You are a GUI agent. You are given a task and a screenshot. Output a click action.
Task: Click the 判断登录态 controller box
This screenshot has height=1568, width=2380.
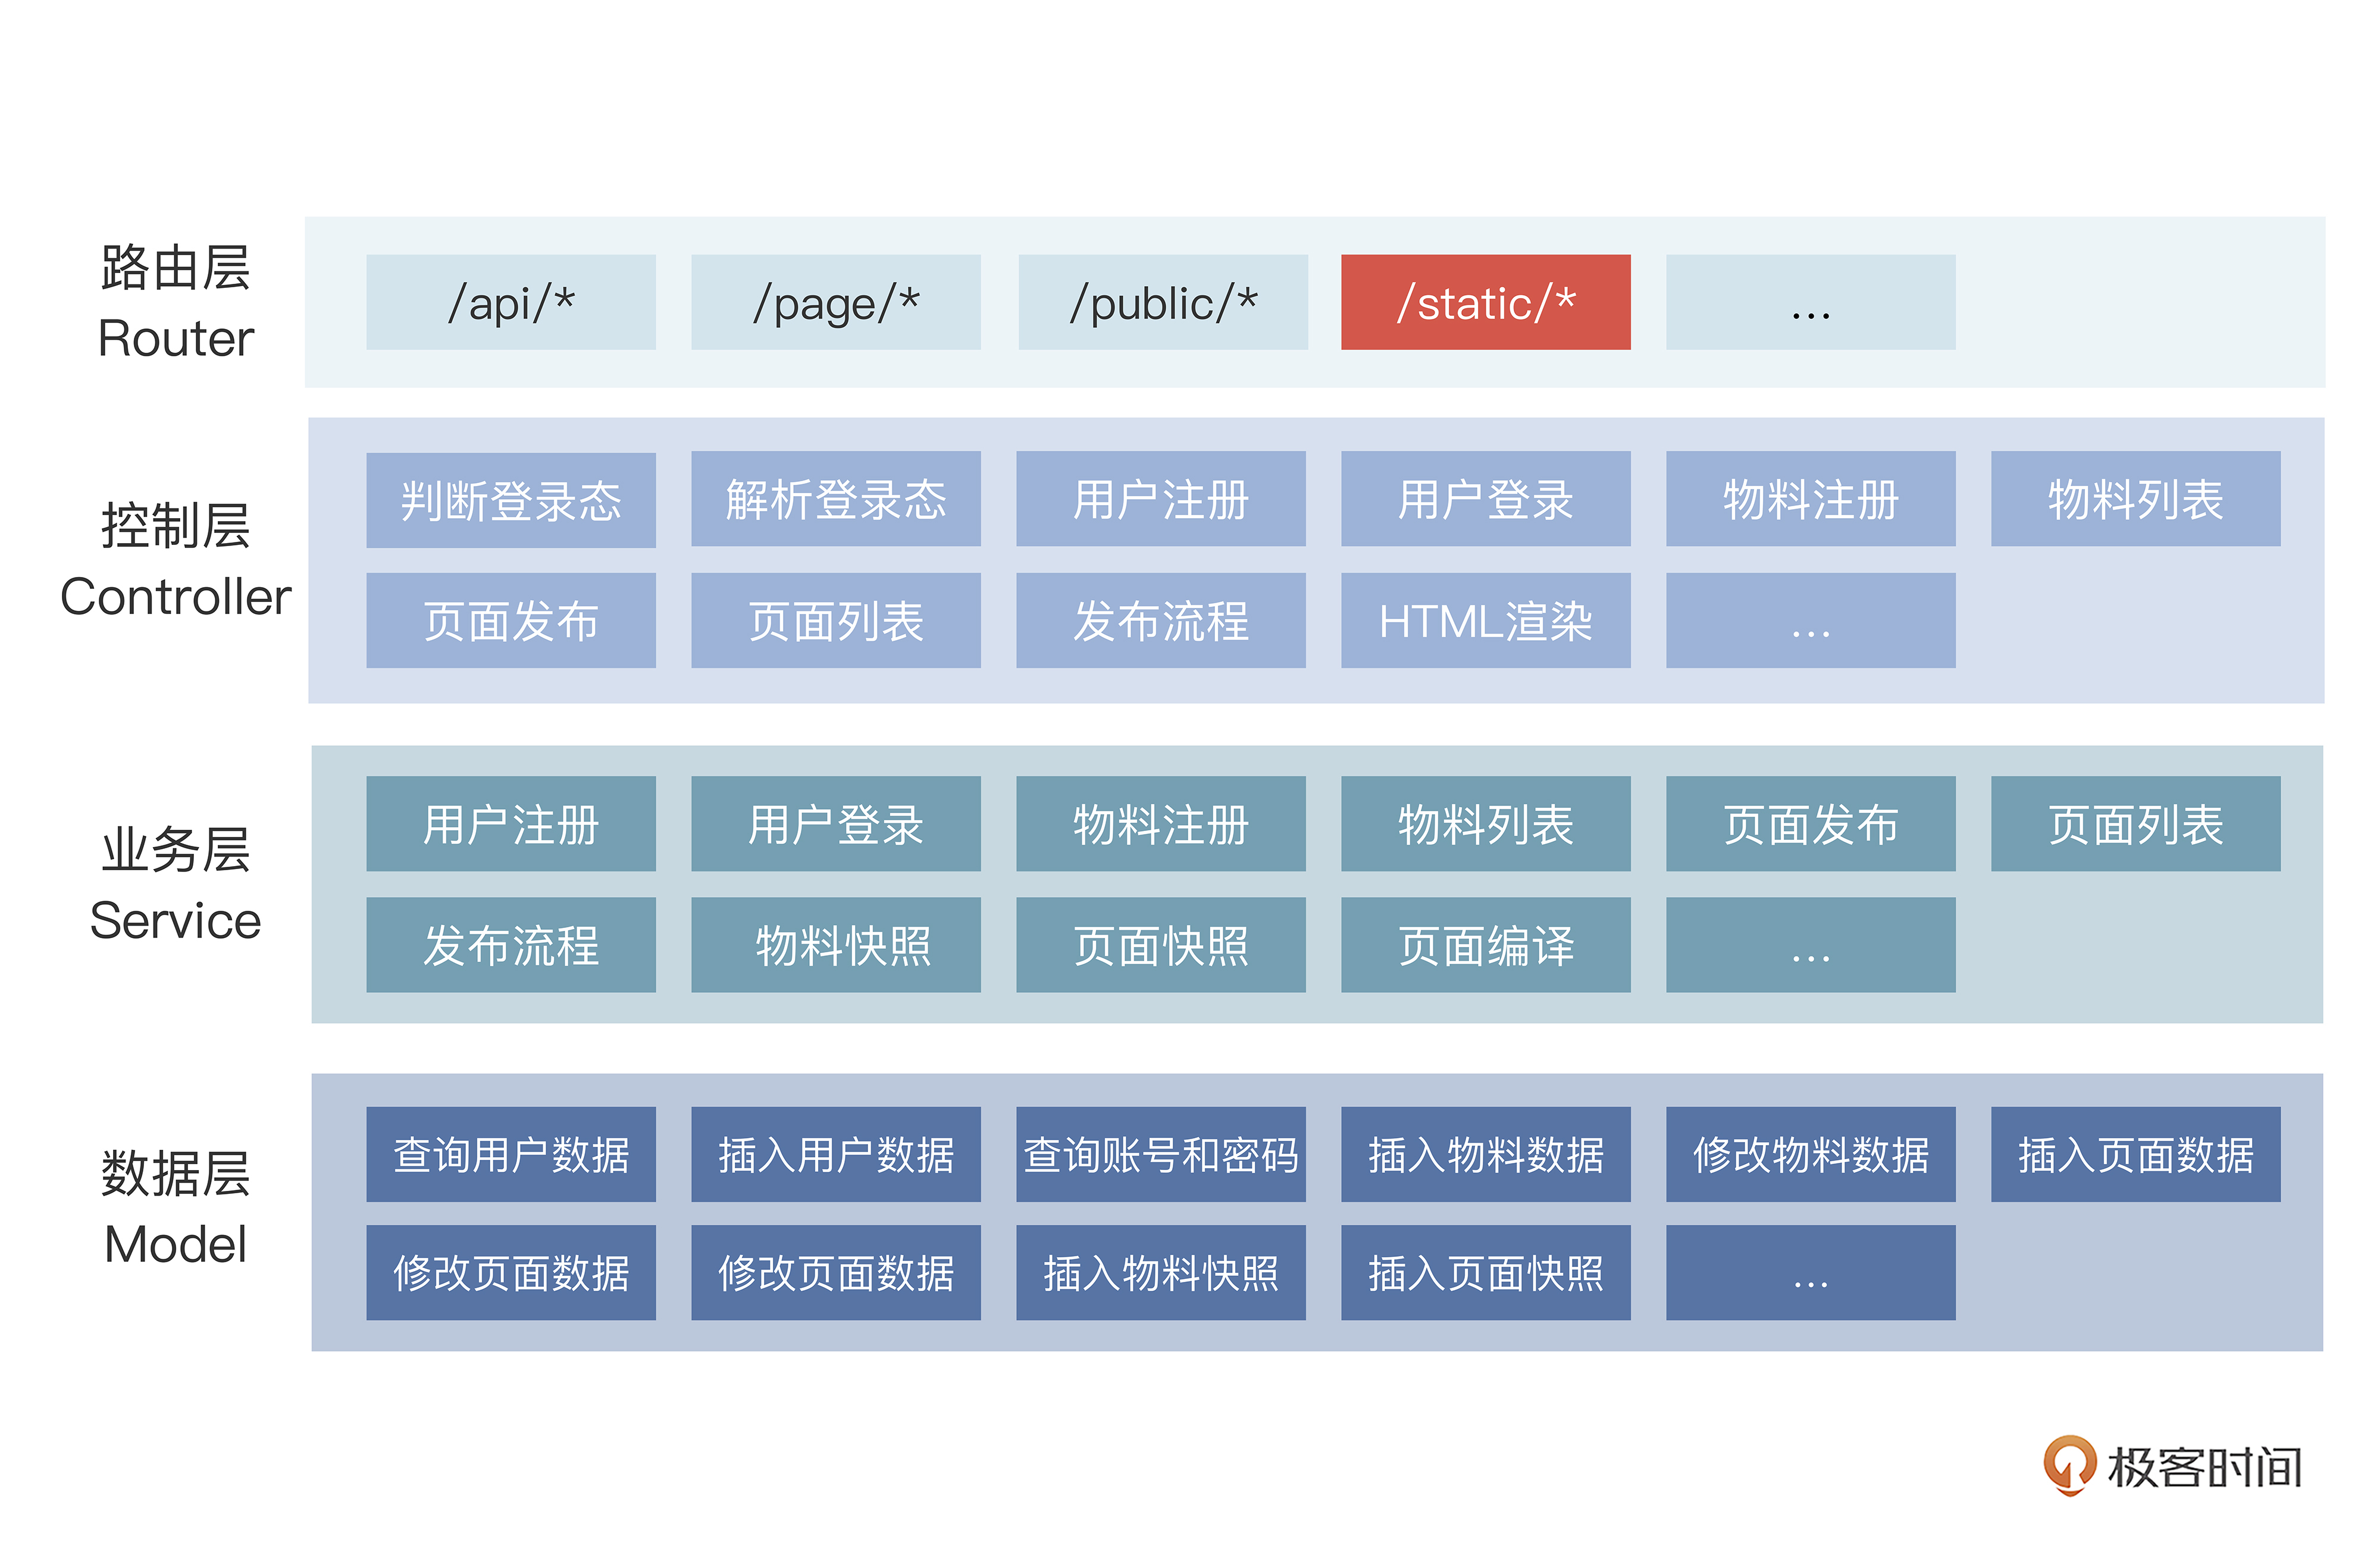(511, 500)
